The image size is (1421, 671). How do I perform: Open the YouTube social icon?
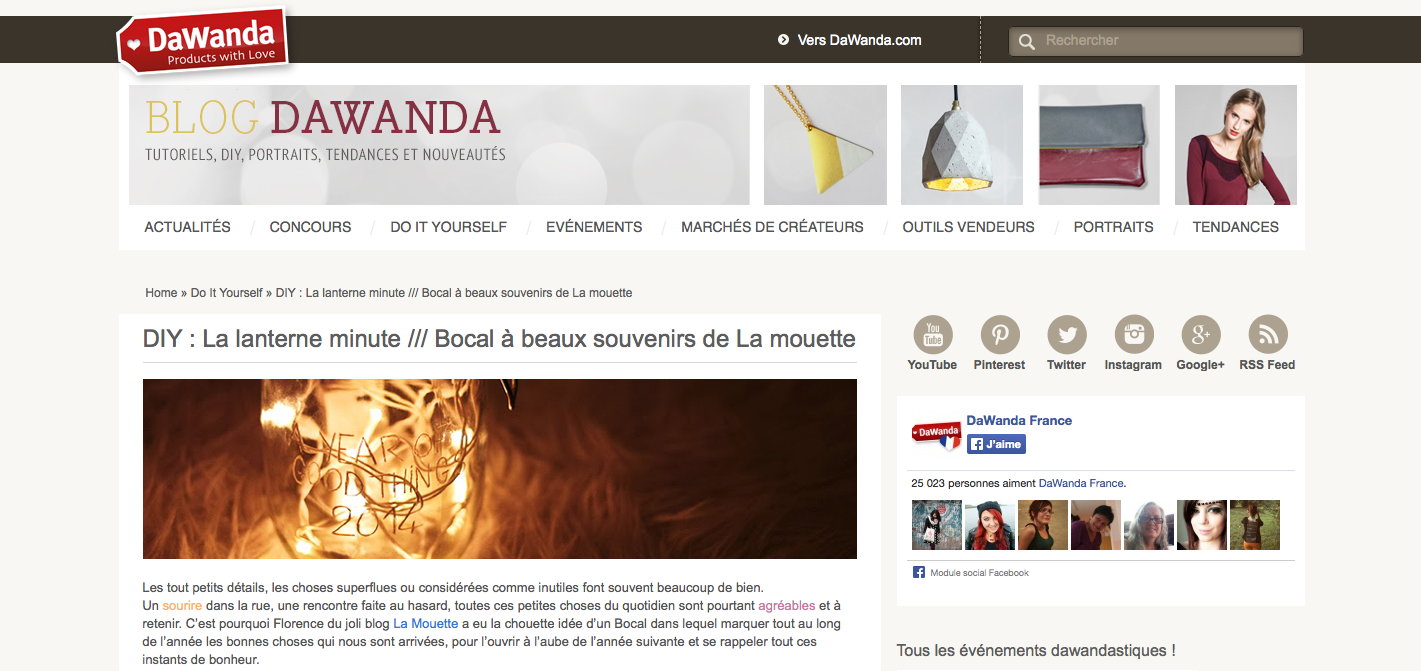pos(933,335)
